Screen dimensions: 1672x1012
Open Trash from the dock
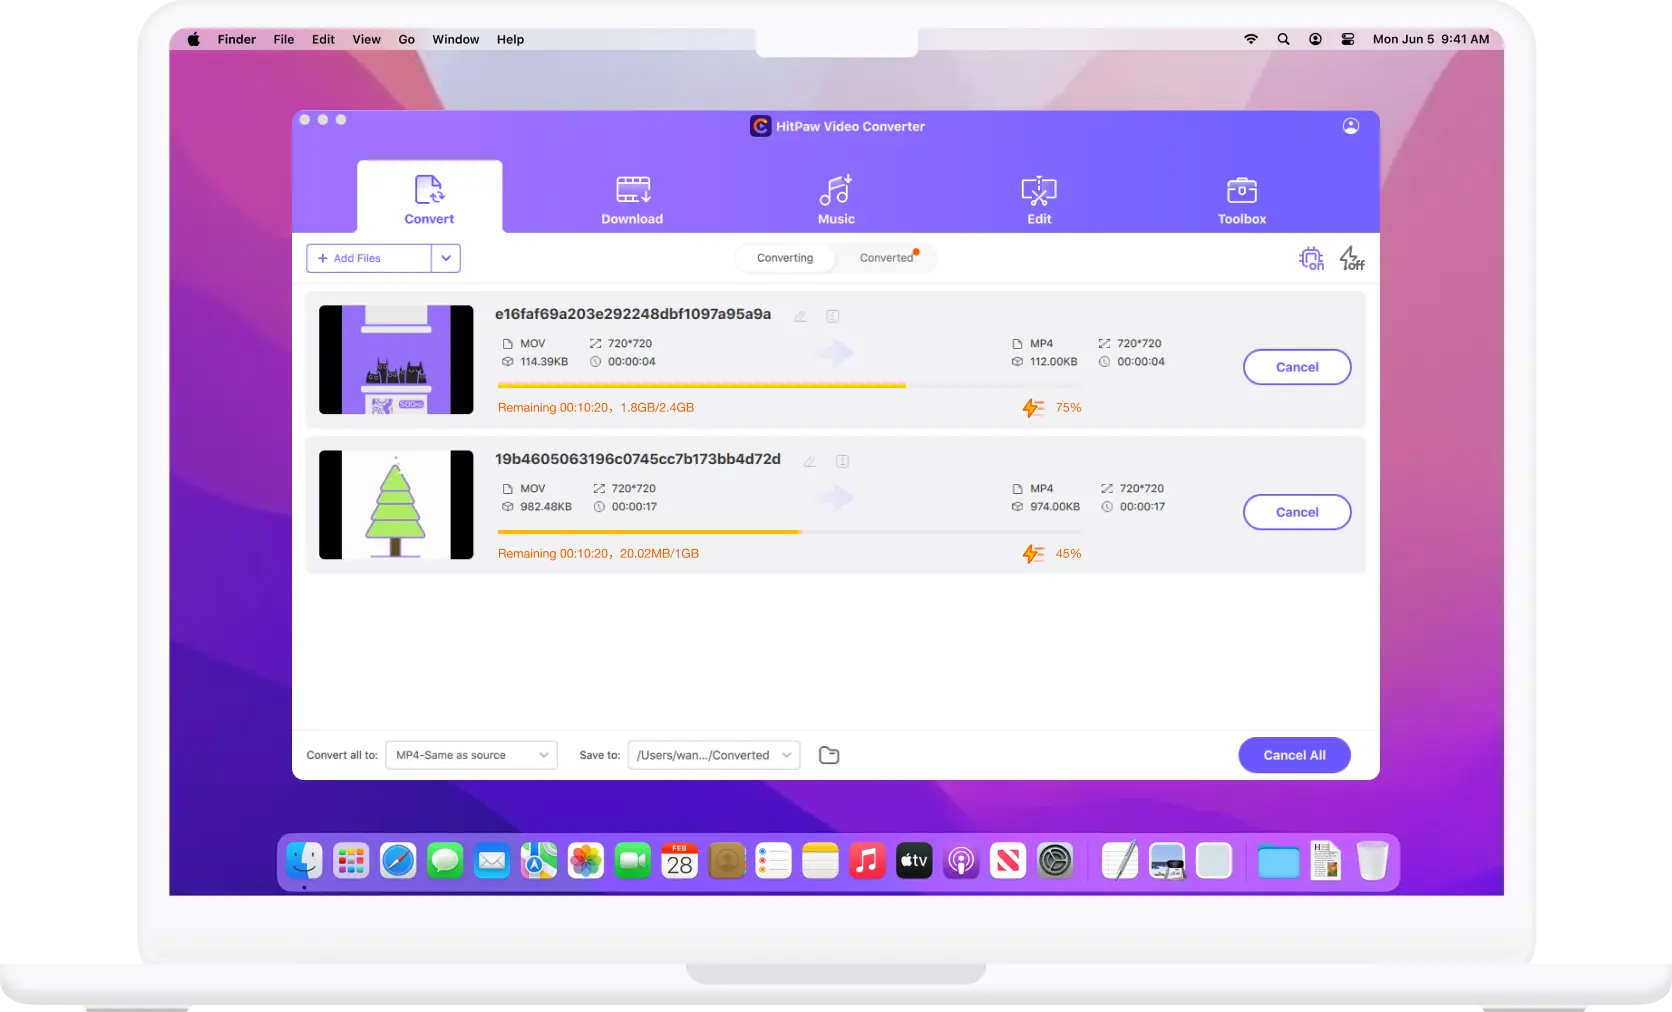pyautogui.click(x=1373, y=860)
